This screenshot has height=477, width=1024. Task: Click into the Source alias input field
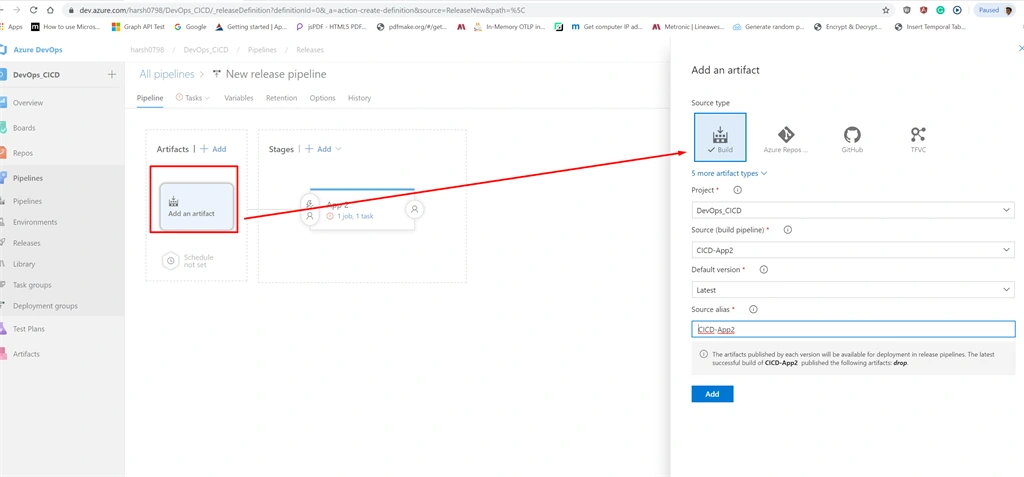coord(853,329)
